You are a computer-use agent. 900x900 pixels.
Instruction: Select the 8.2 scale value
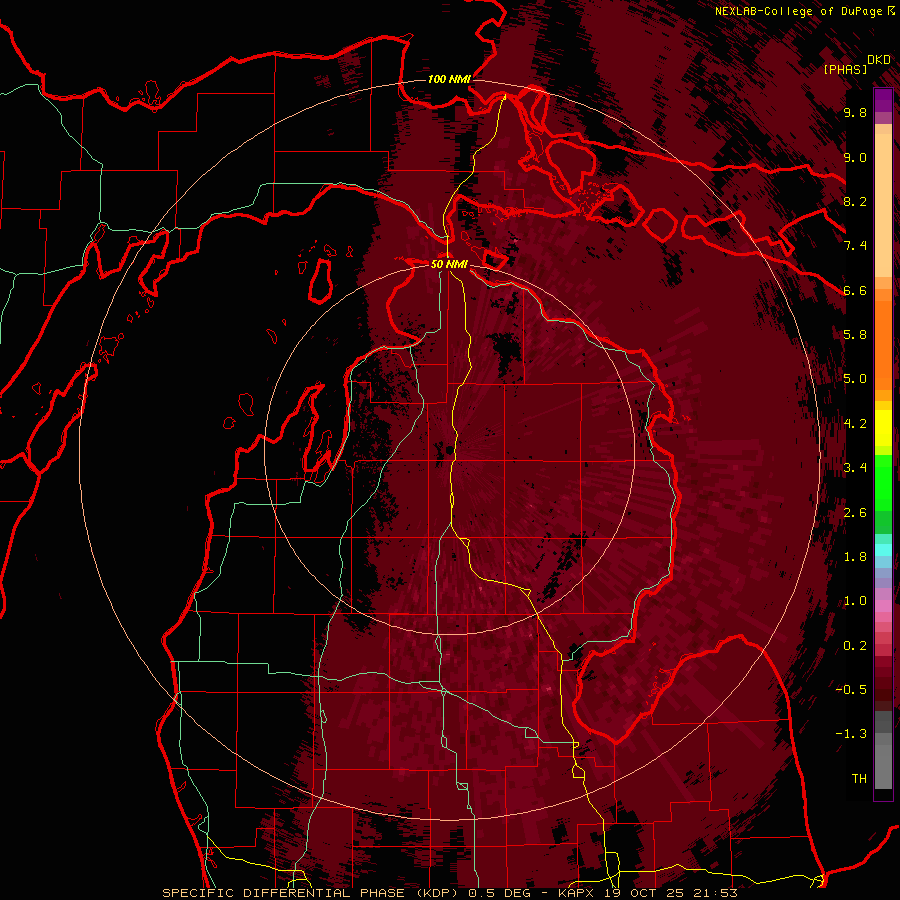855,201
